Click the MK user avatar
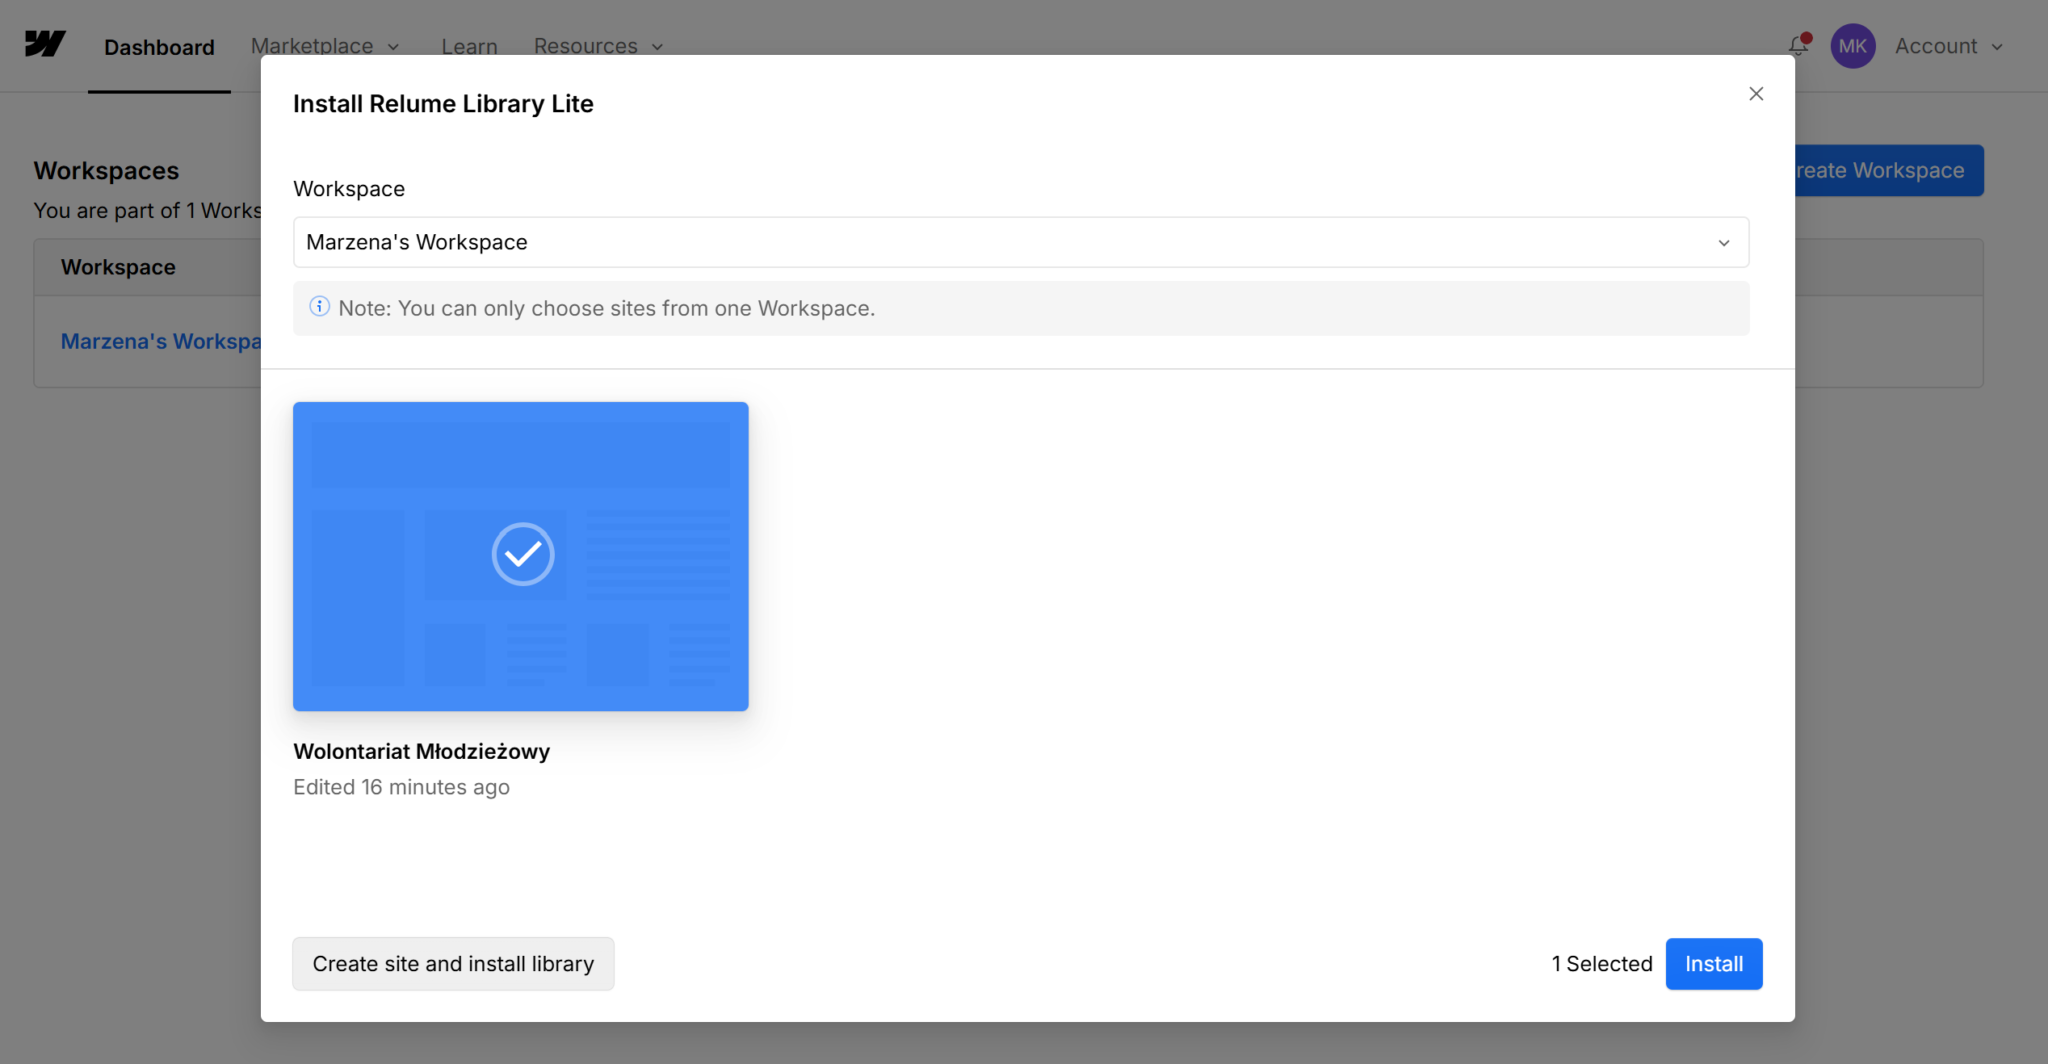The width and height of the screenshot is (2048, 1064). 1852,46
